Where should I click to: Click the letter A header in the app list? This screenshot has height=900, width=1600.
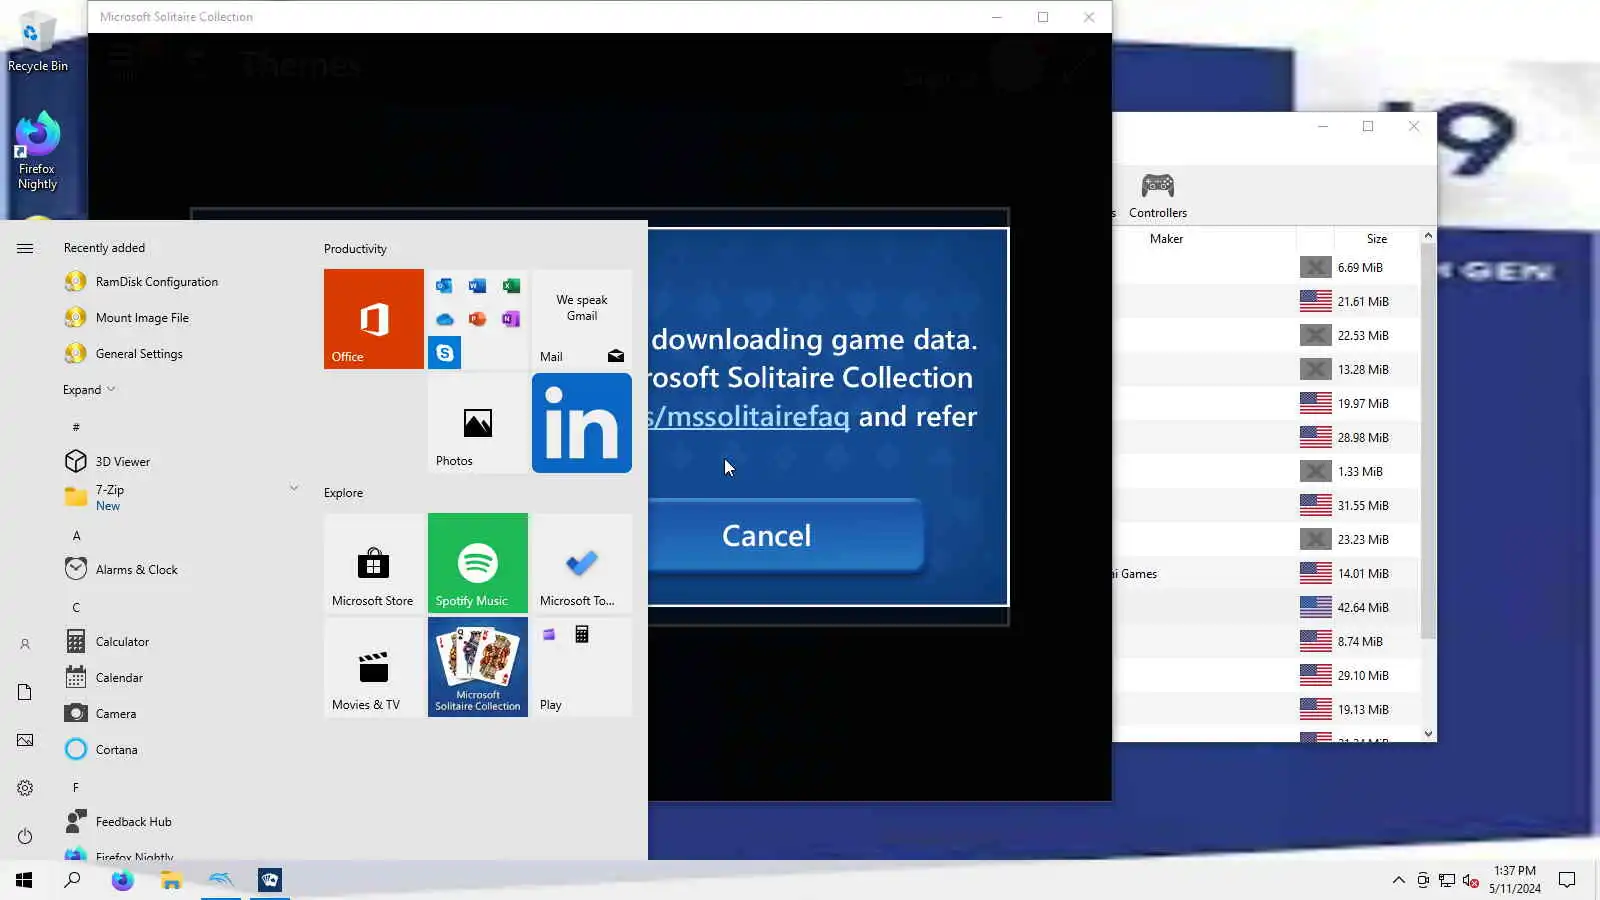click(76, 536)
